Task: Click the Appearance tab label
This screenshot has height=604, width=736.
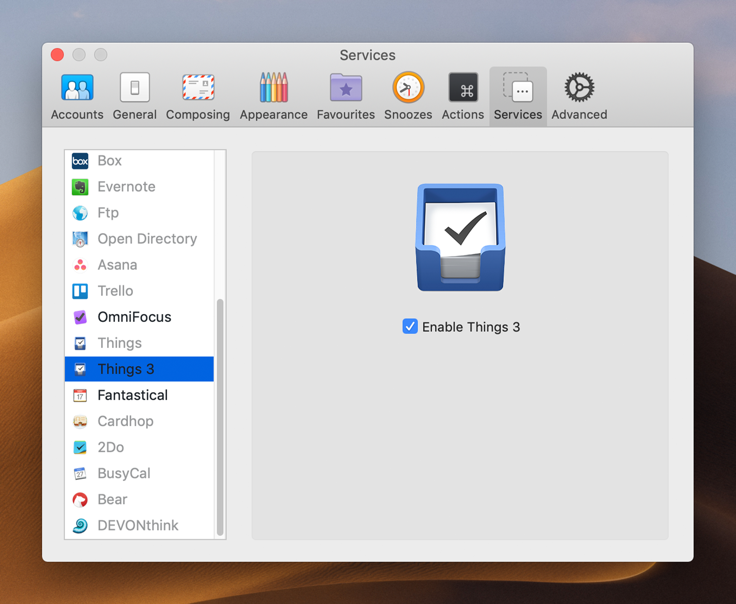Action: point(274,115)
